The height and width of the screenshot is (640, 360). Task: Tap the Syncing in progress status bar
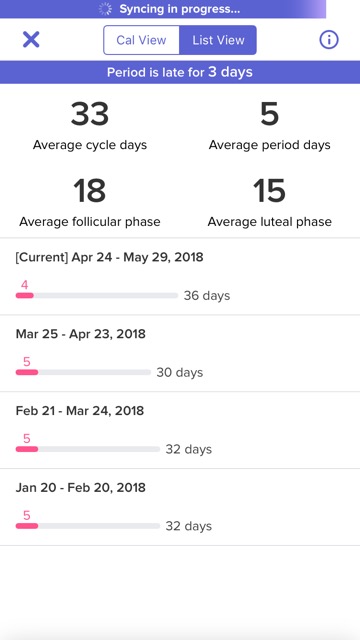click(x=163, y=9)
